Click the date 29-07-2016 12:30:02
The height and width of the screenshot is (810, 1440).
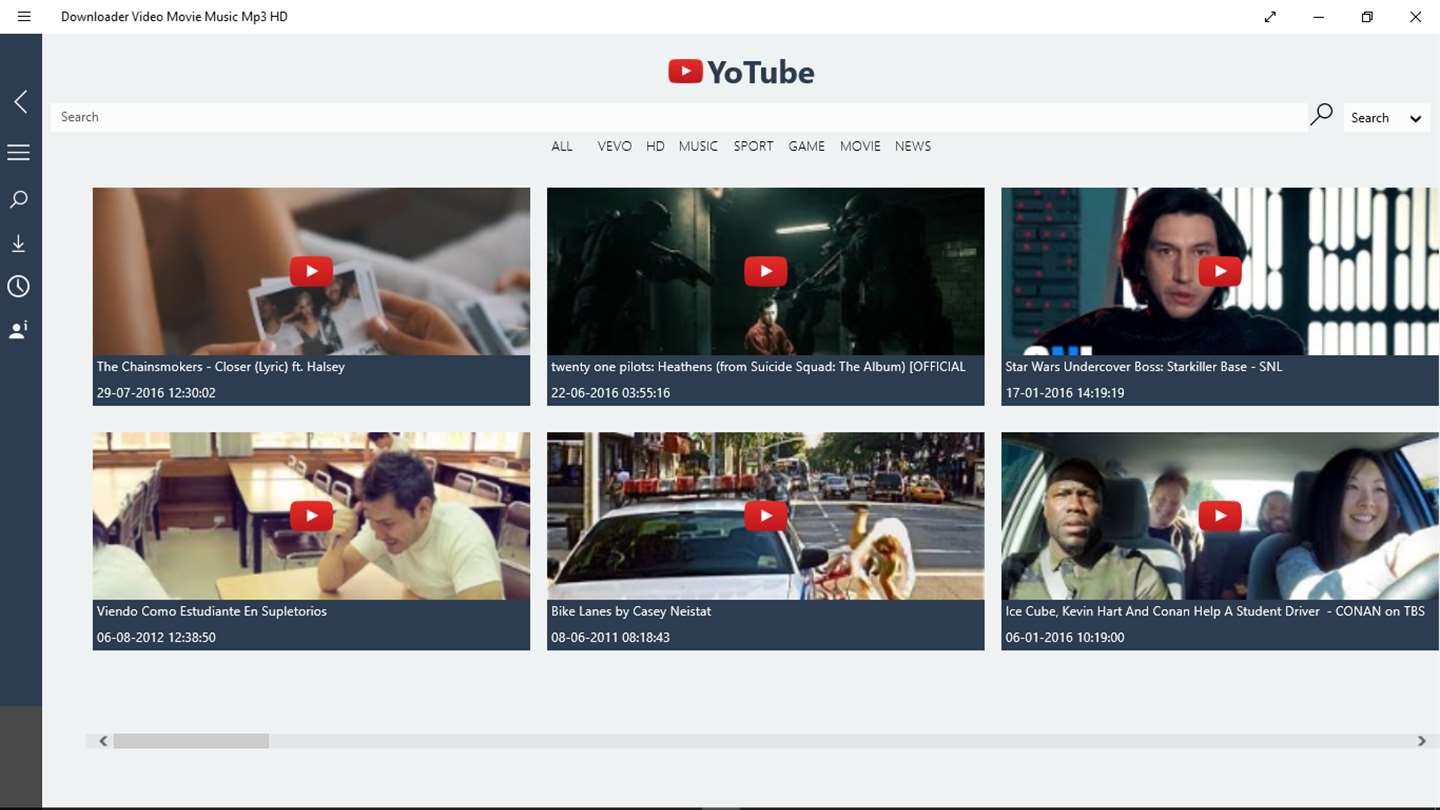[156, 393]
